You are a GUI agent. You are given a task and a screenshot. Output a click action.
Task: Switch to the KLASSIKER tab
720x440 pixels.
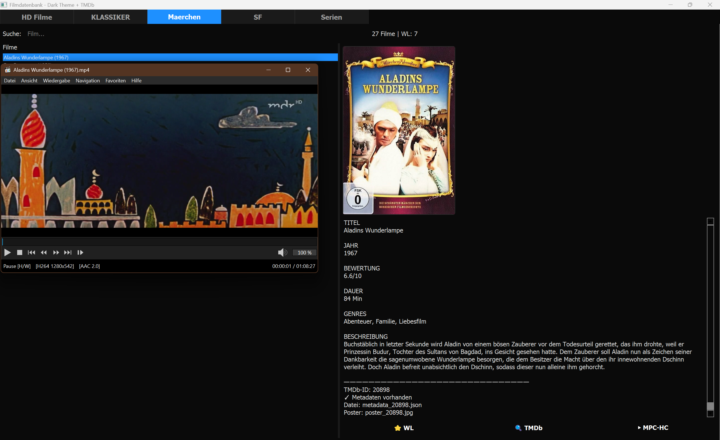pos(110,17)
